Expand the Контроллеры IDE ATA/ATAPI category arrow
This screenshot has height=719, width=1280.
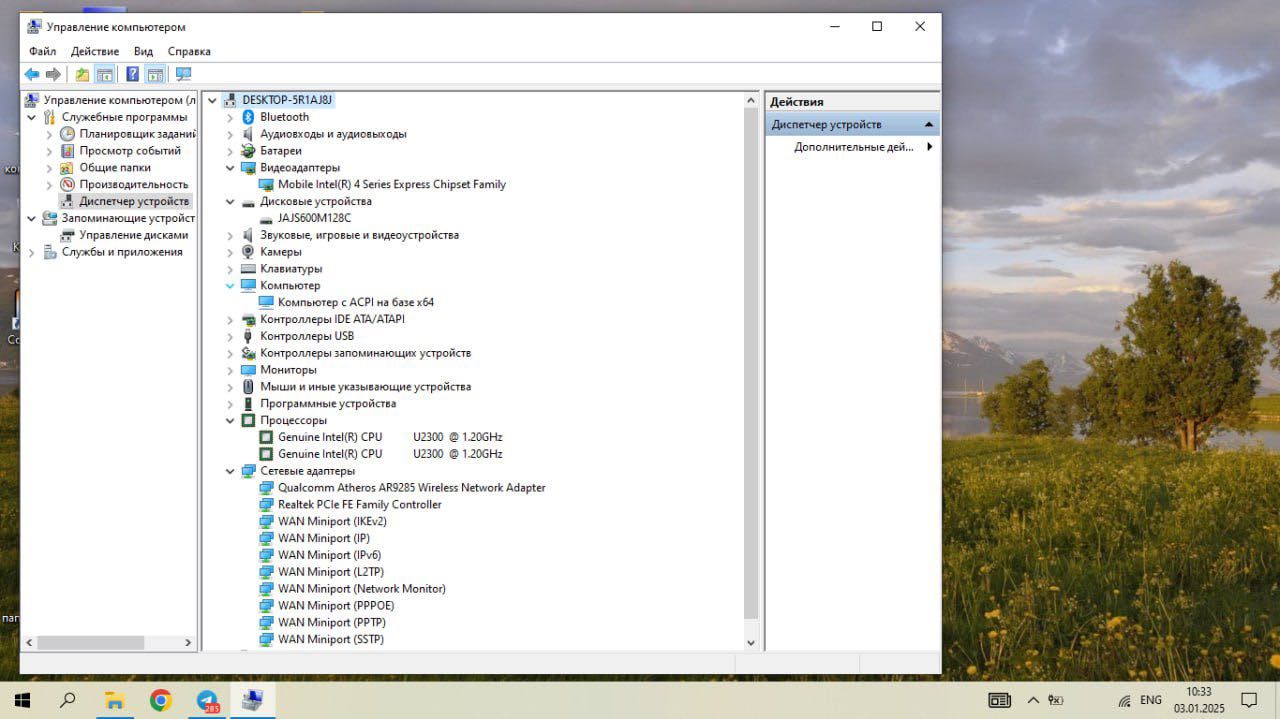pos(230,320)
